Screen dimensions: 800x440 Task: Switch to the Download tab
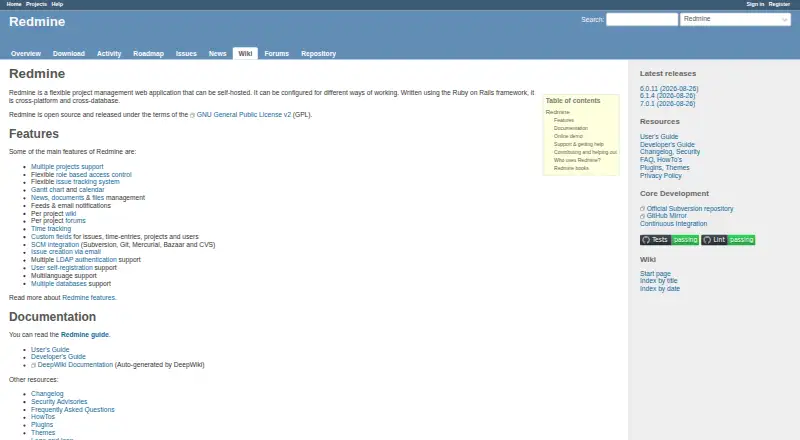[69, 54]
